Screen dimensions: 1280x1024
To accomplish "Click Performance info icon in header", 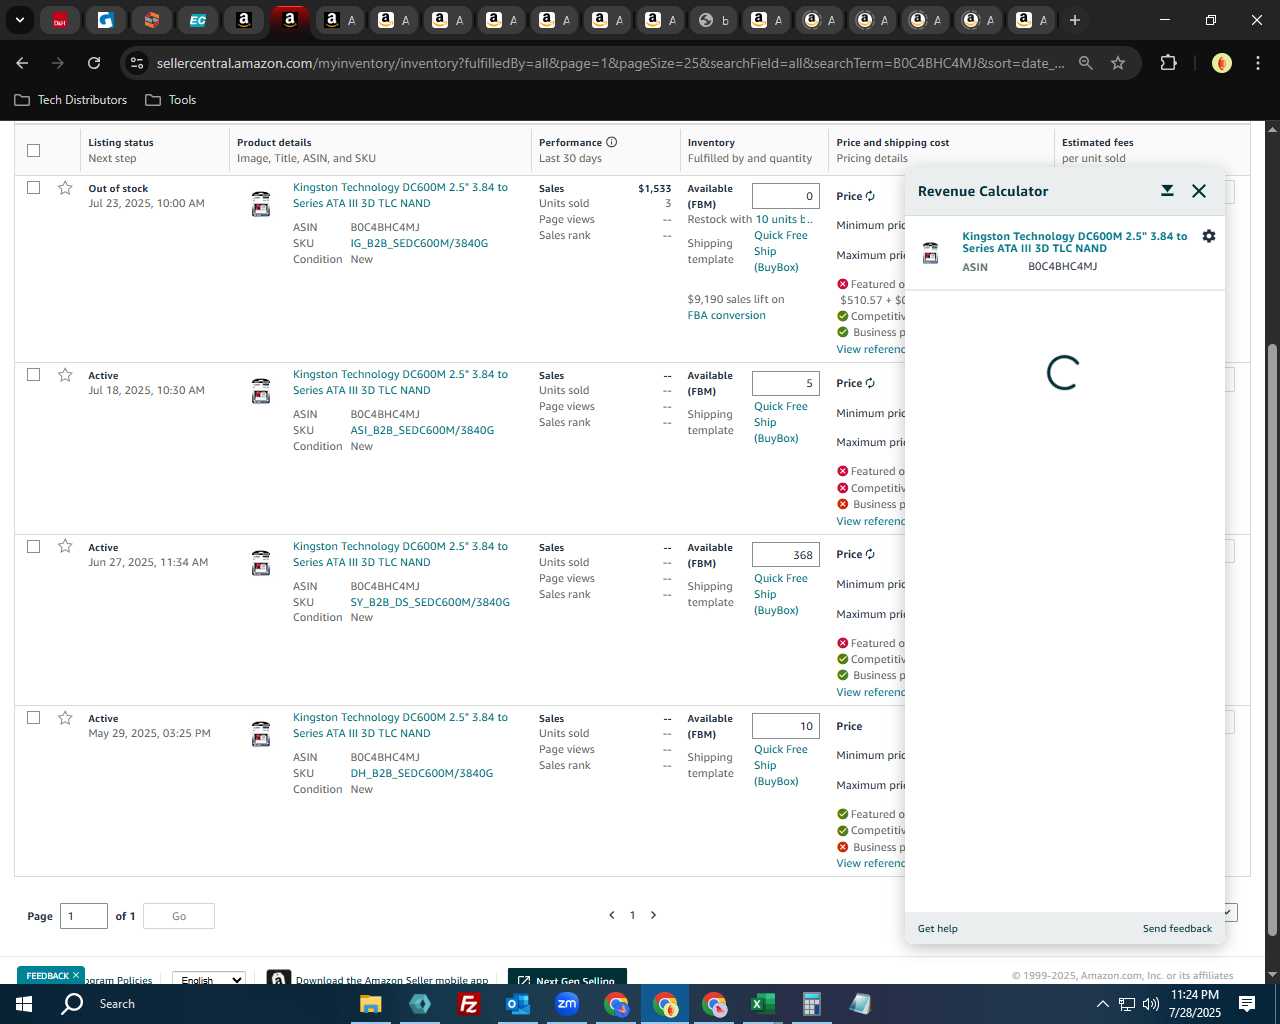I will 611,142.
